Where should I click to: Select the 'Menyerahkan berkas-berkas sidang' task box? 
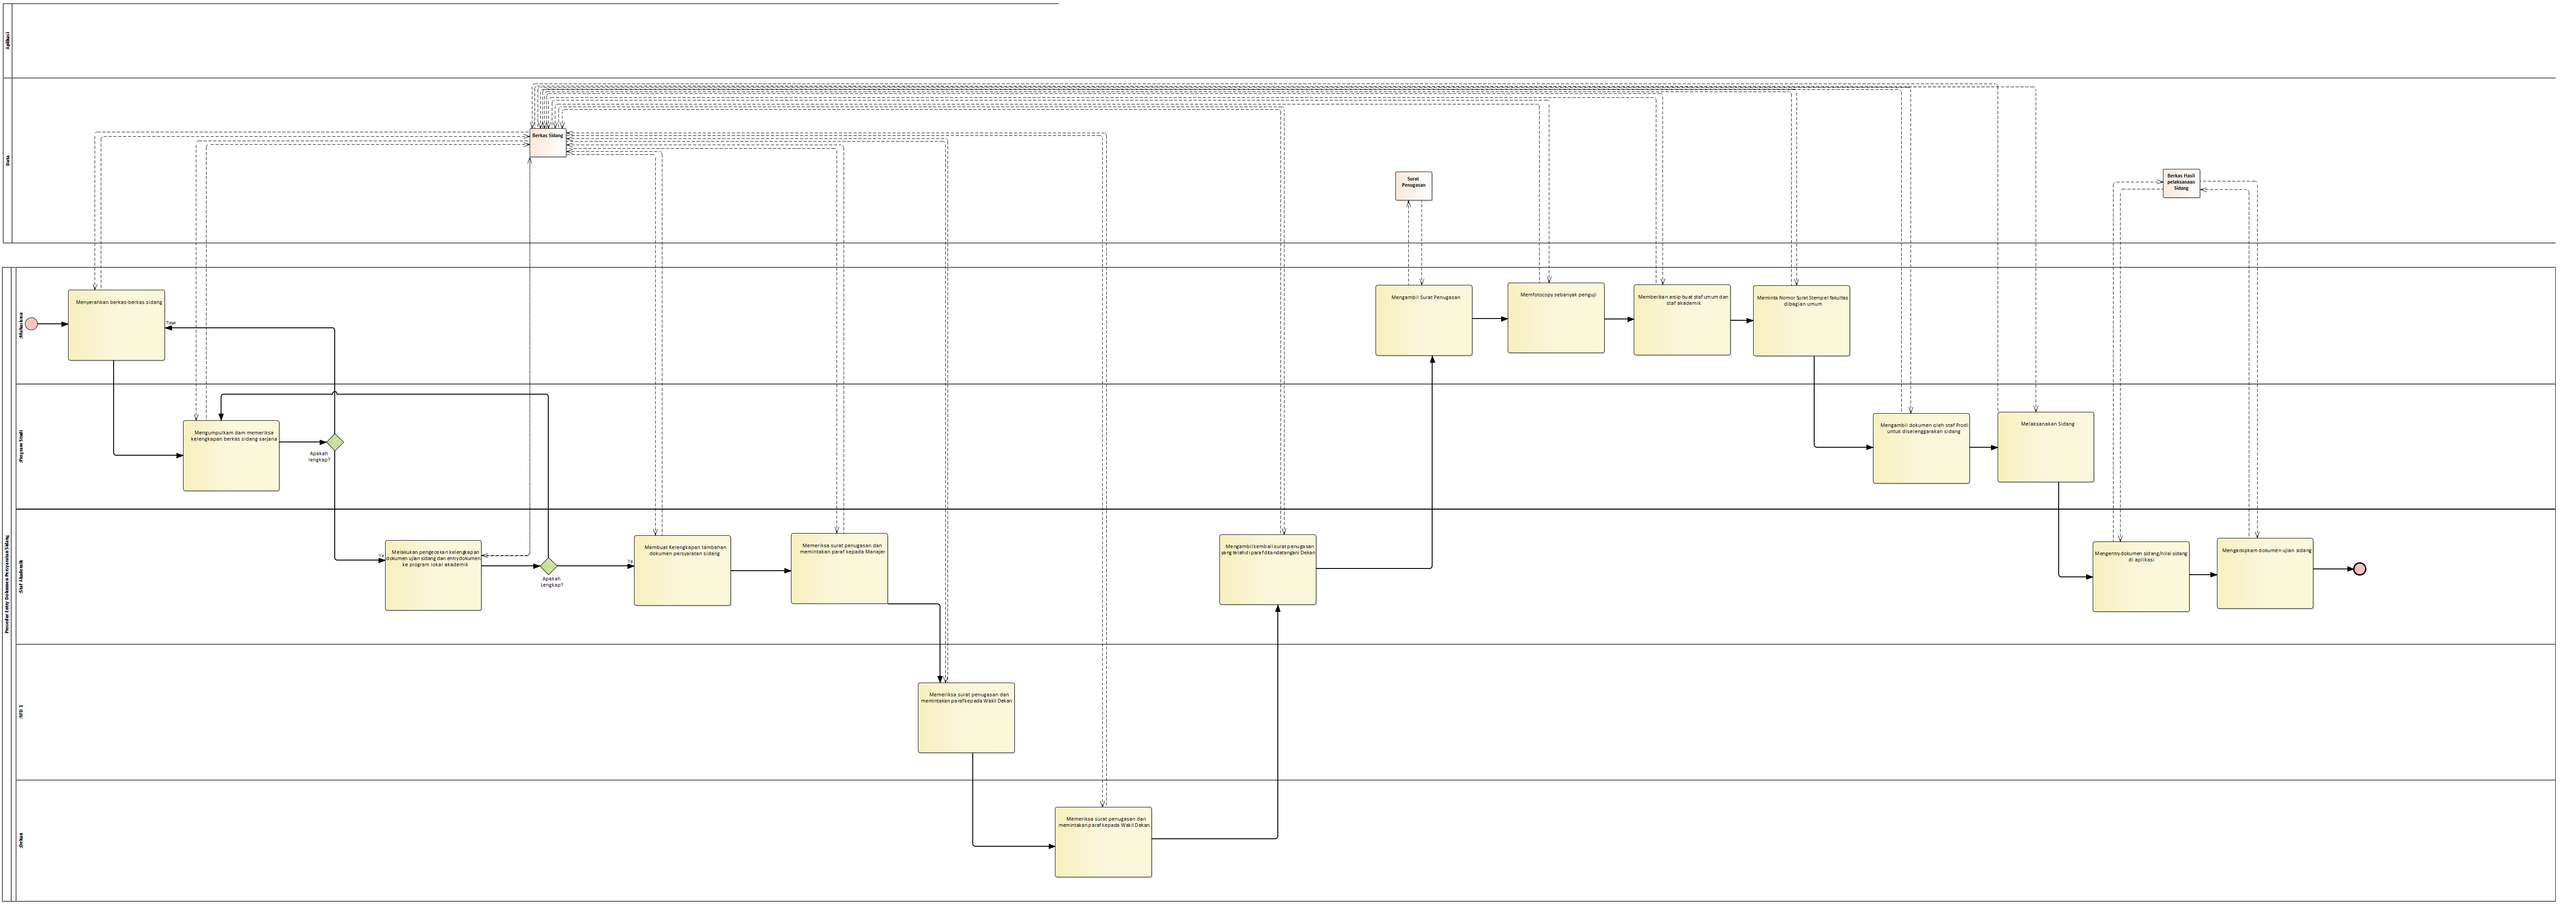click(116, 325)
